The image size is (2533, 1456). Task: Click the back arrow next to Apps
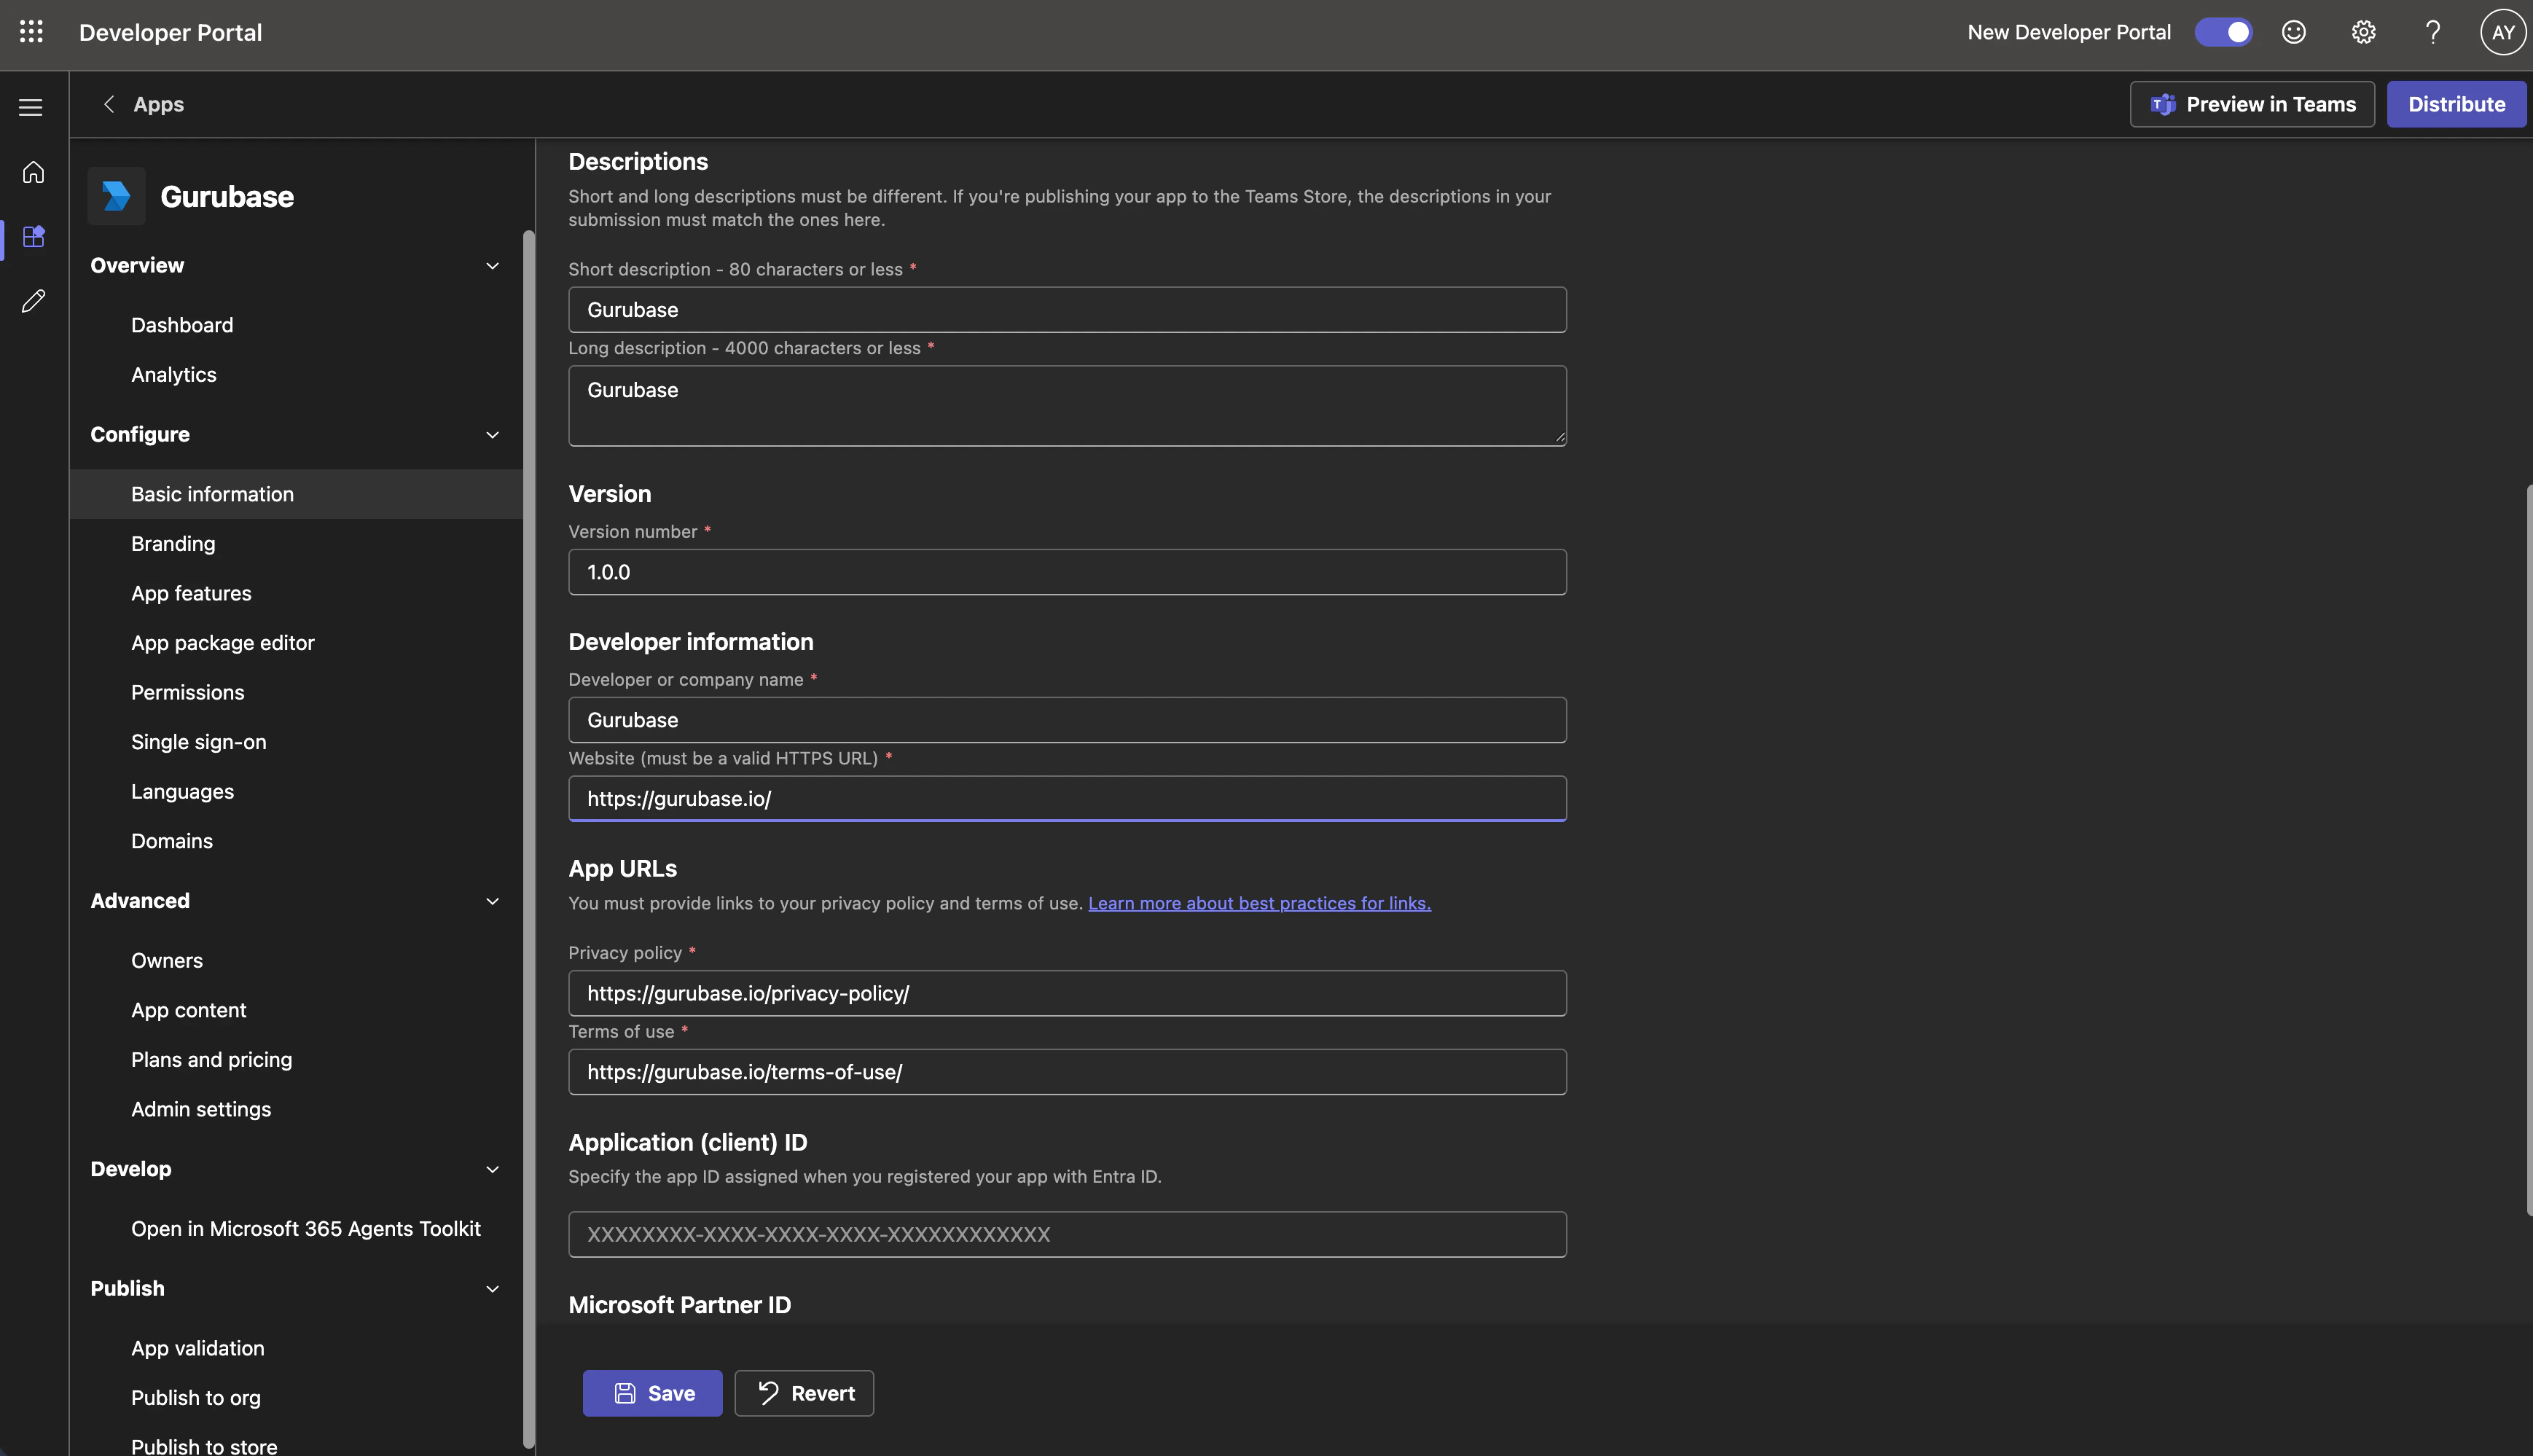(109, 104)
